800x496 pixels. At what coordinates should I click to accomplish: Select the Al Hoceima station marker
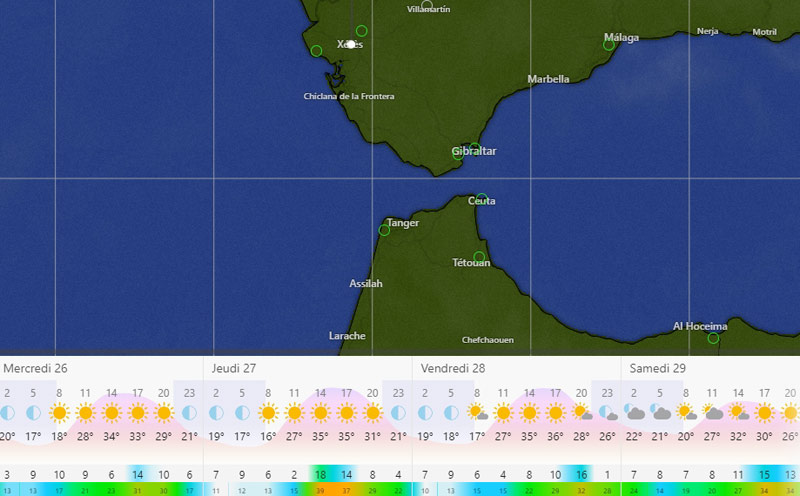(x=713, y=338)
